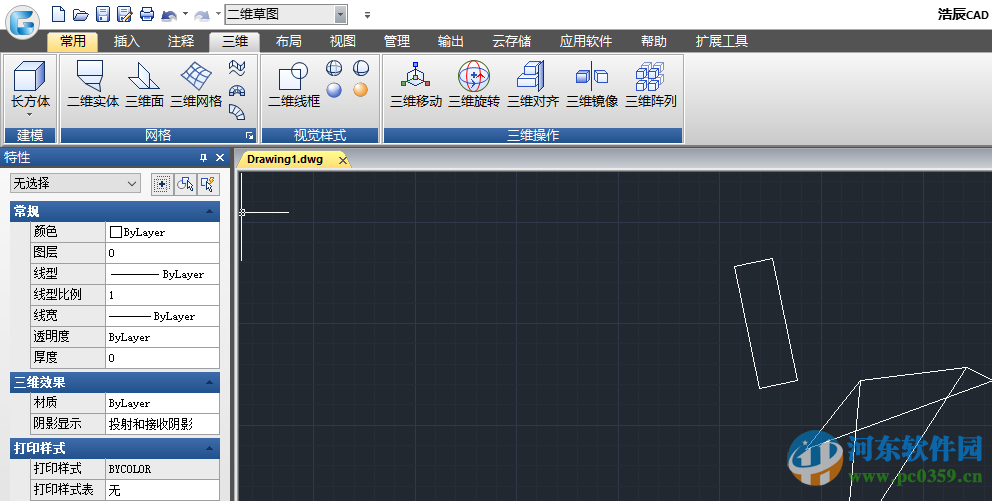Toggle the PICKADD value button
Viewport: 992px width, 501px height.
(161, 184)
